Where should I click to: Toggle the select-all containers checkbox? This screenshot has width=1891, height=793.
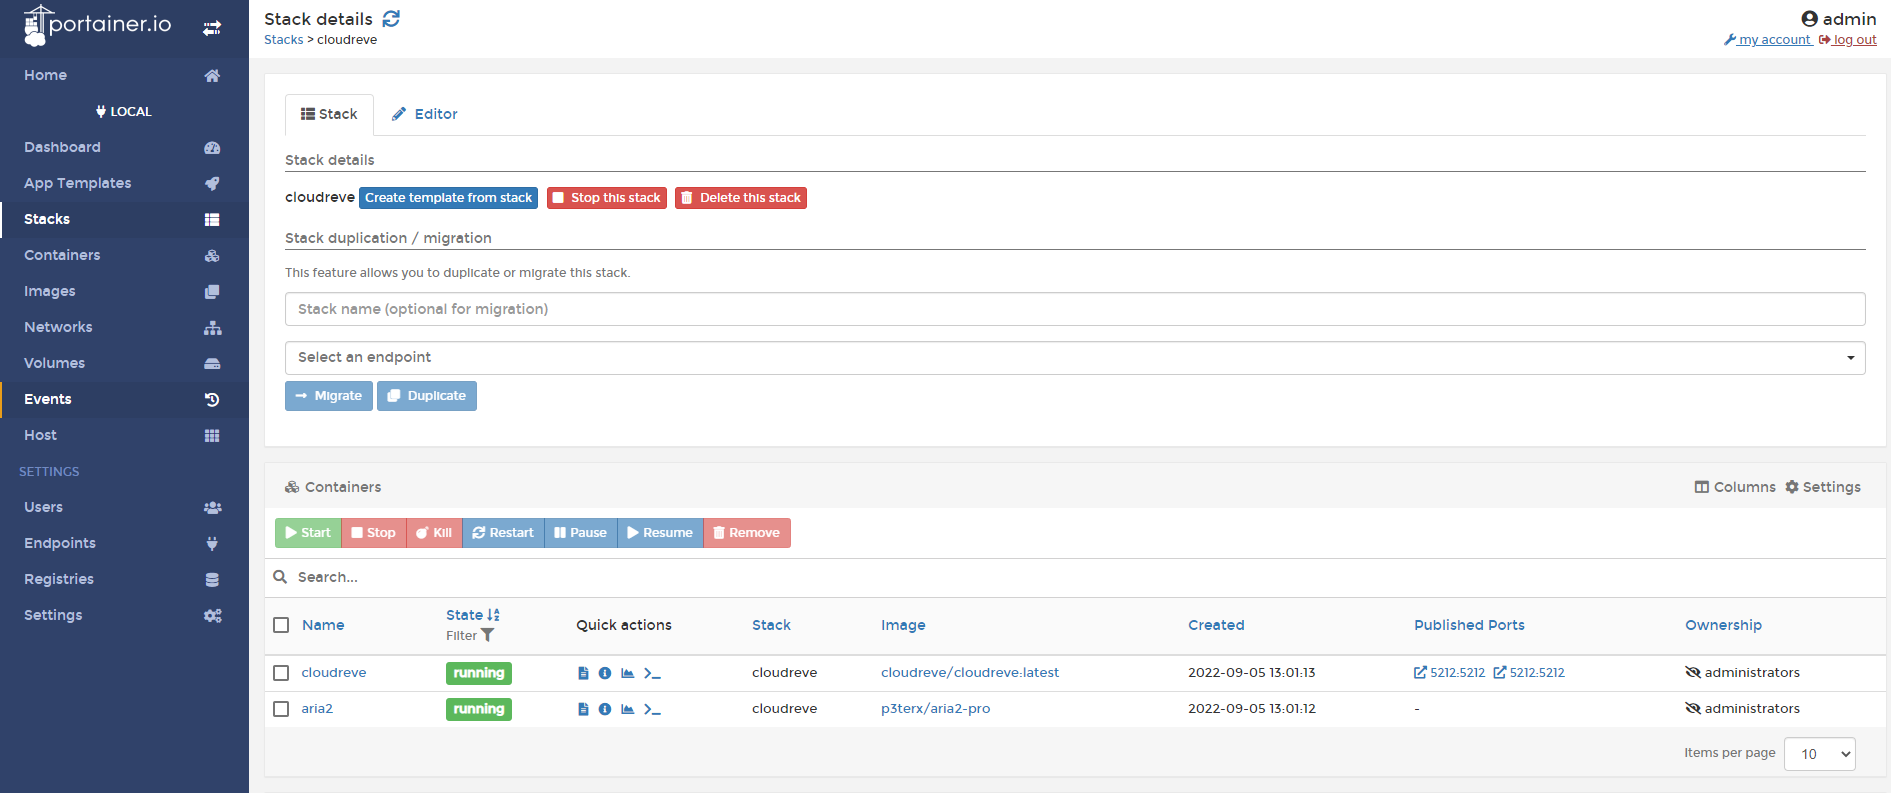(x=281, y=625)
